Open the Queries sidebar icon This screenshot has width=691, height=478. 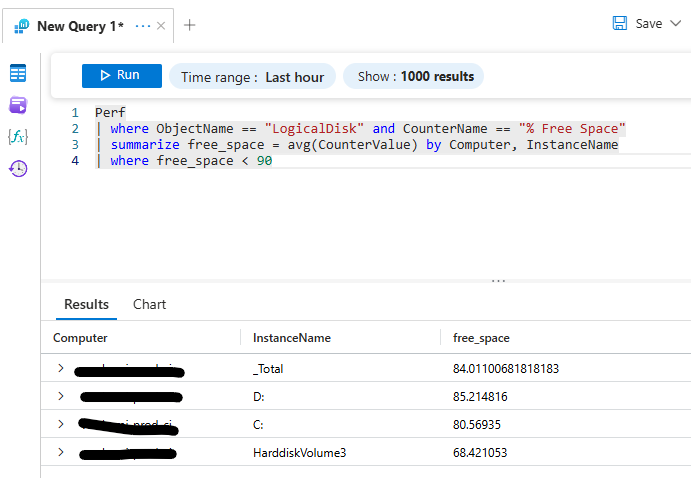coord(18,106)
